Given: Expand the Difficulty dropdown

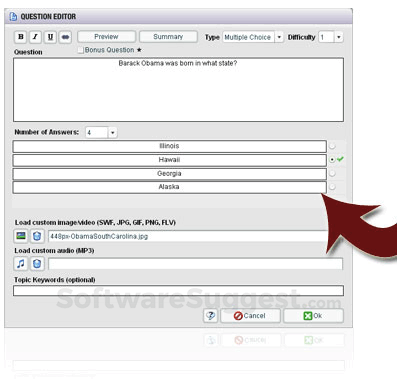Looking at the screenshot, I should 339,37.
